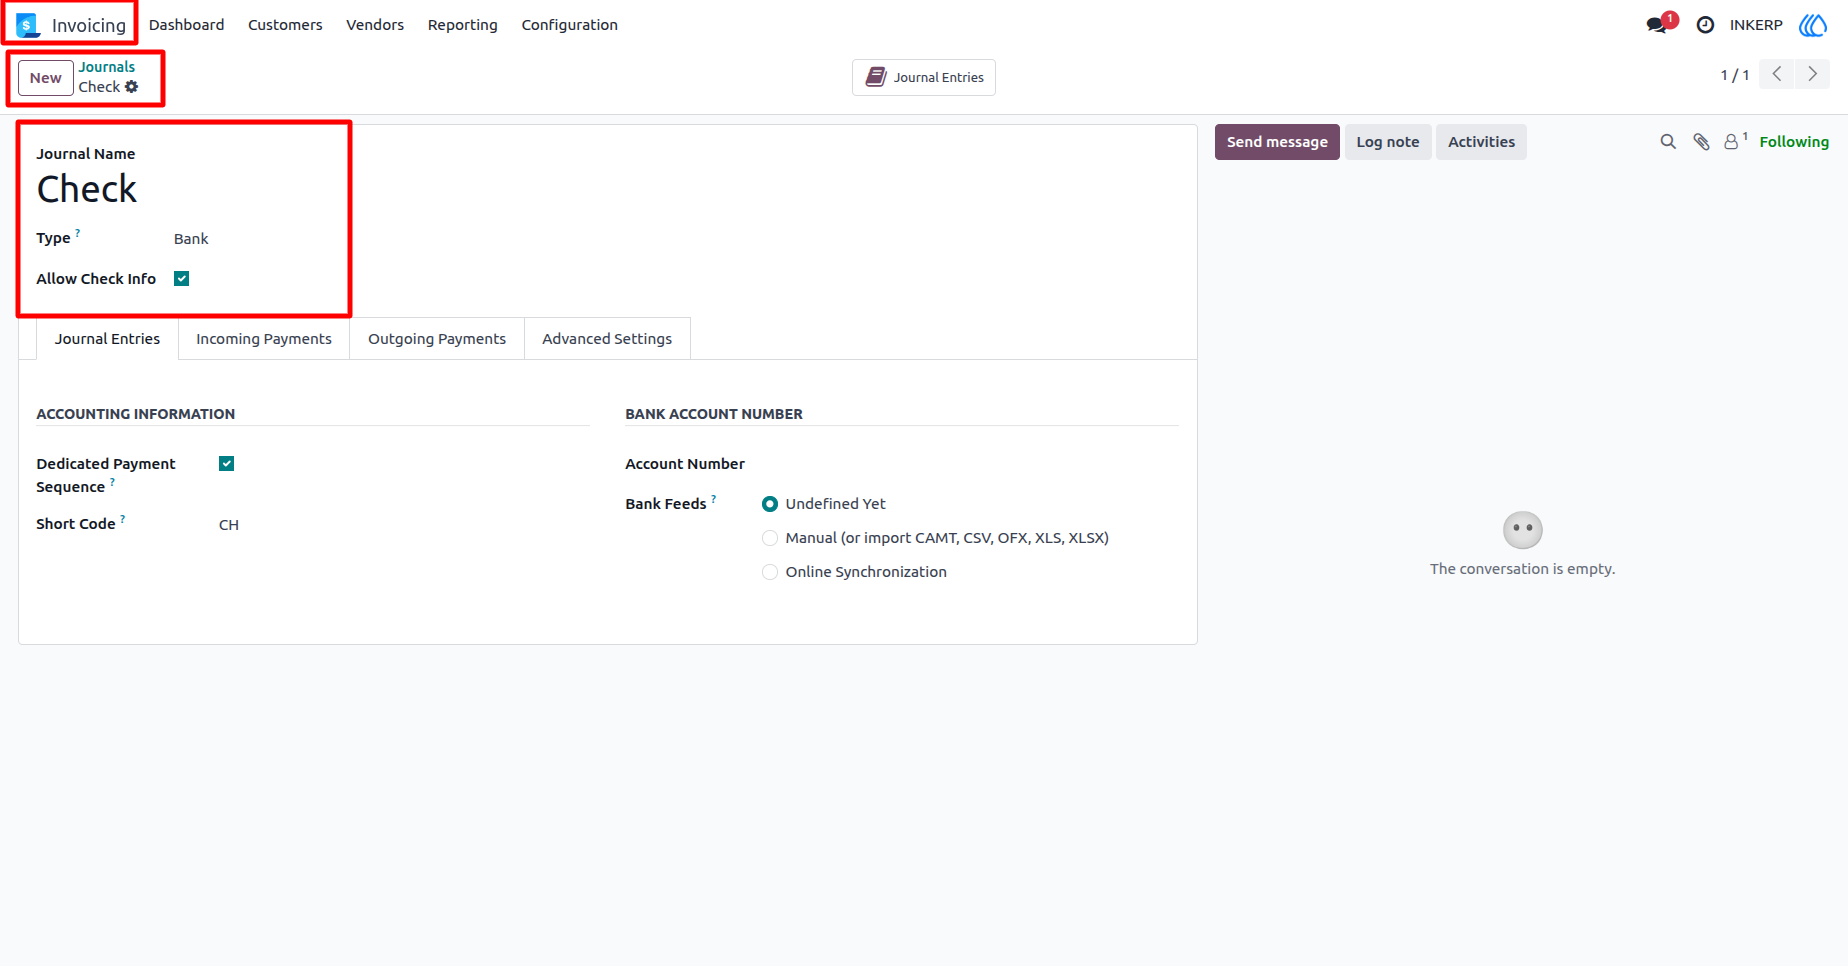Image resolution: width=1848 pixels, height=966 pixels.
Task: Click the Activities button
Action: pos(1481,142)
